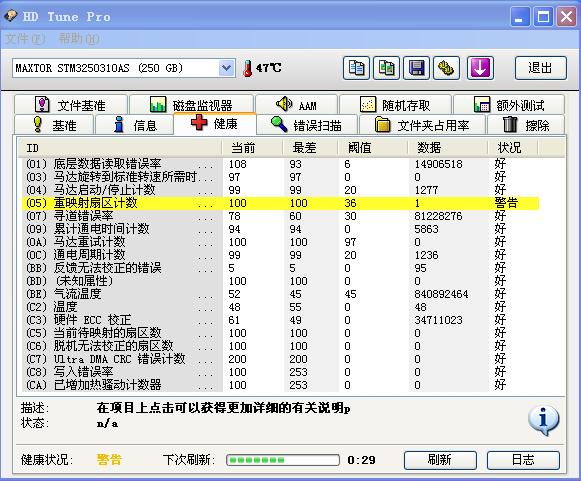This screenshot has height=481, width=581.
Task: Click the 阈值 column header
Action: pyautogui.click(x=373, y=148)
